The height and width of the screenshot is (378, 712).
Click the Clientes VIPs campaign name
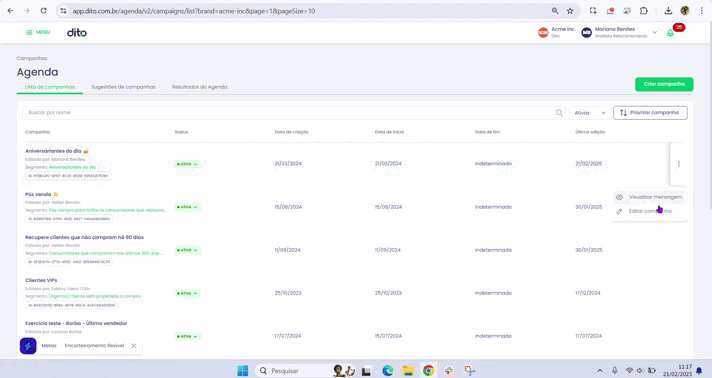(x=41, y=280)
